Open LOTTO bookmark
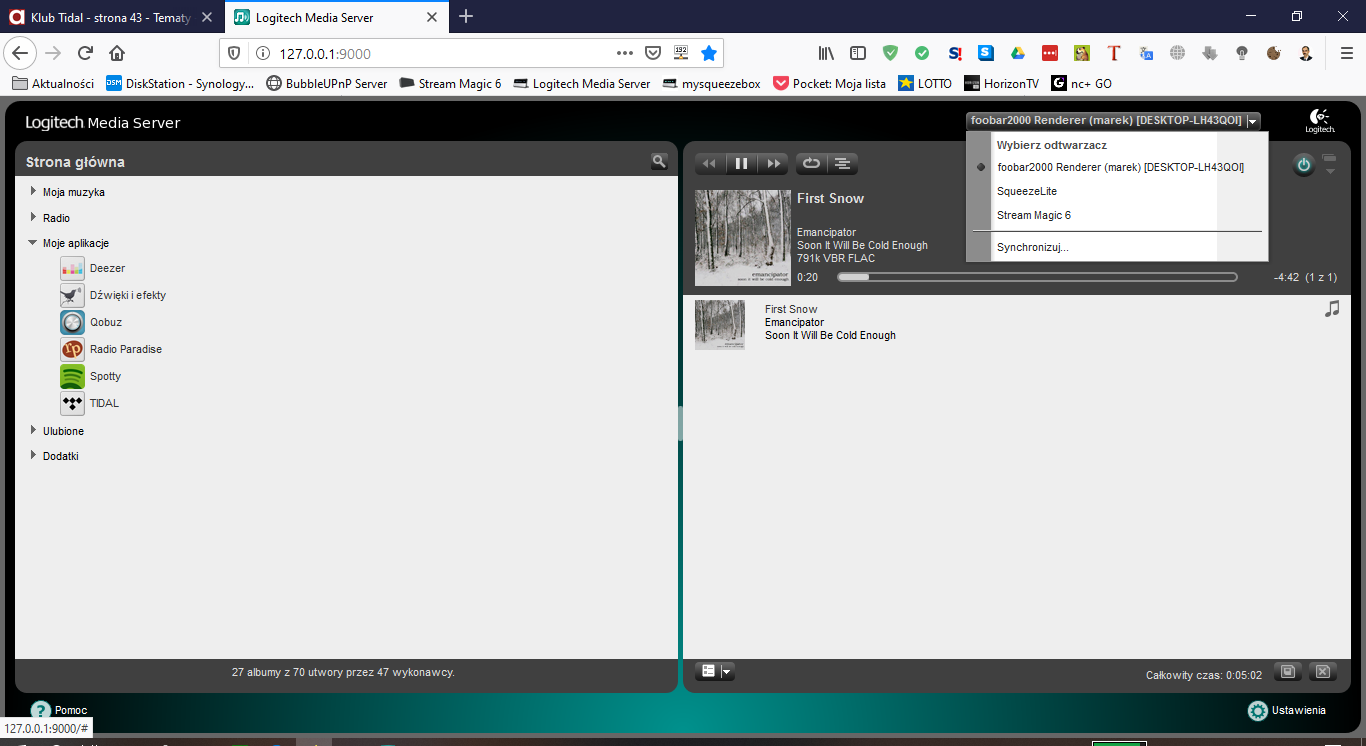Screen dimensions: 1366x746 click(925, 84)
